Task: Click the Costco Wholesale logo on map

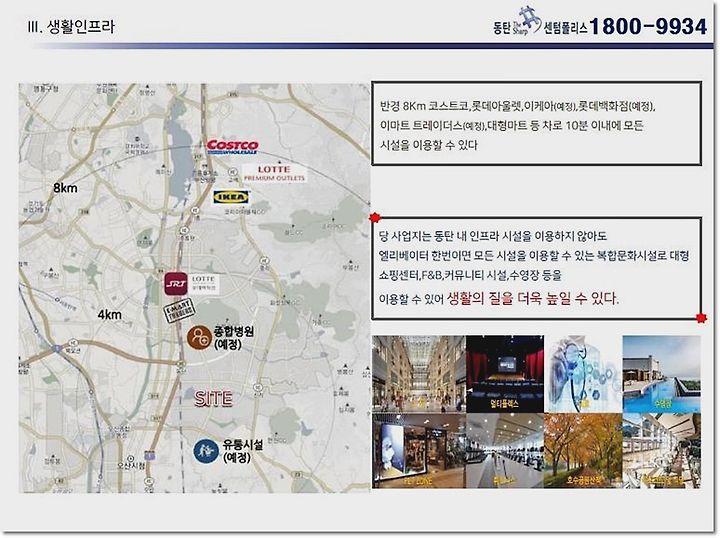Action: 232,147
